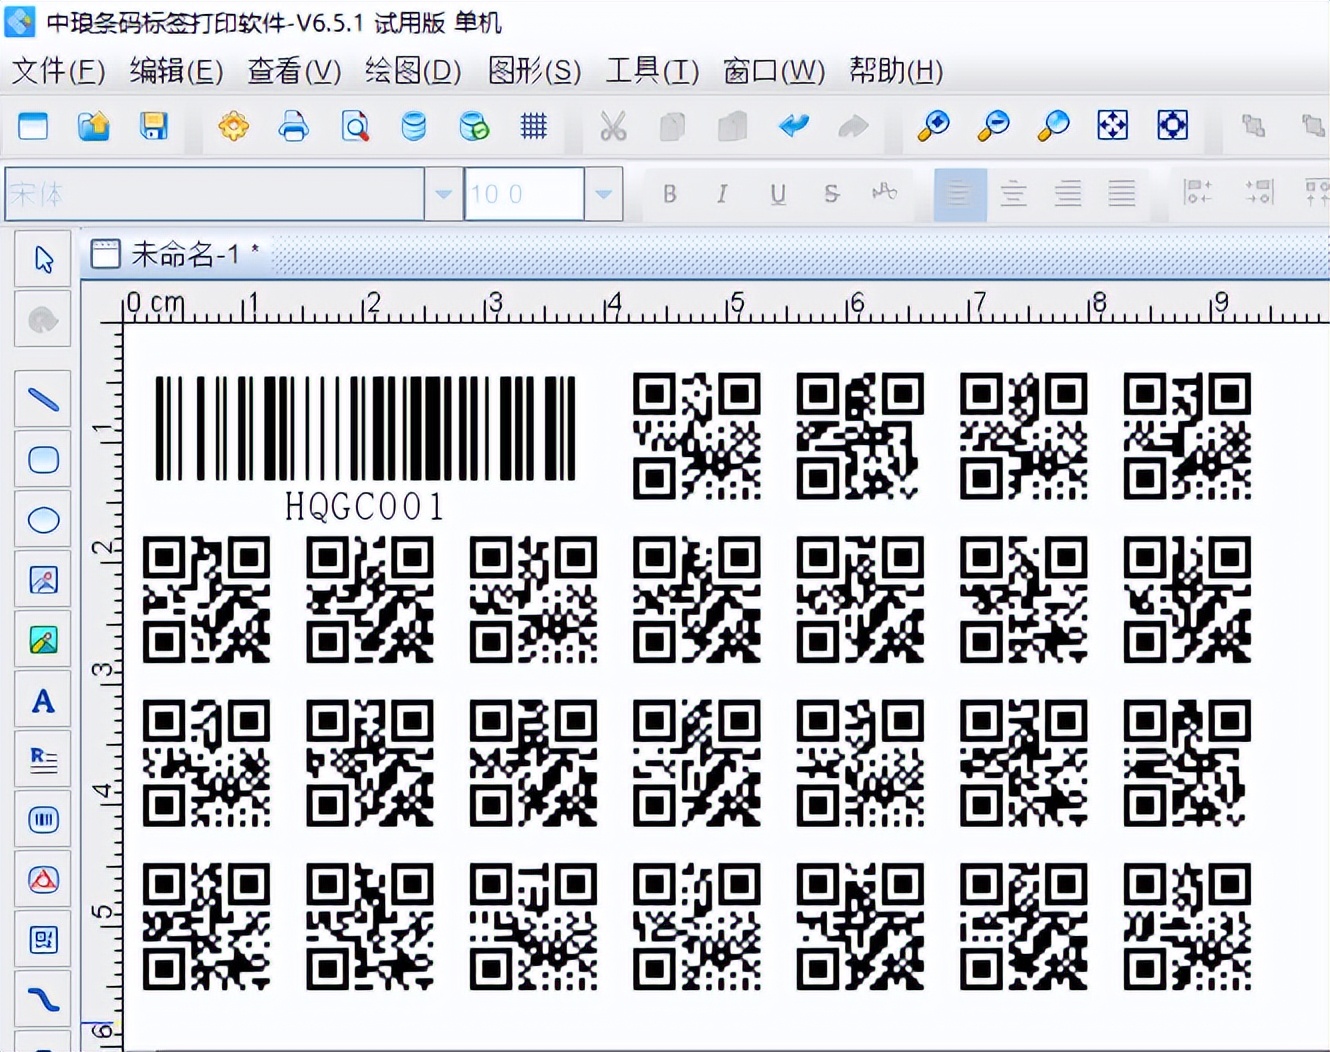This screenshot has height=1052, width=1330.
Task: Open the 工具(T) menu
Action: click(652, 71)
